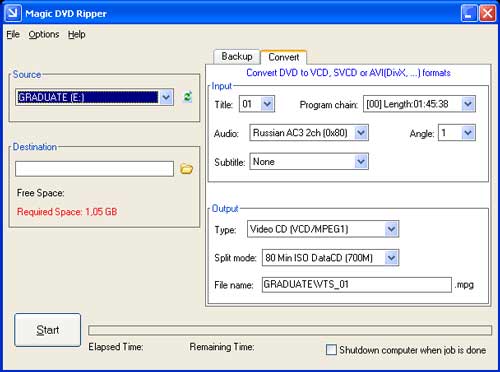The width and height of the screenshot is (500, 372).
Task: Expand the Source drive dropdown
Action: [166, 97]
